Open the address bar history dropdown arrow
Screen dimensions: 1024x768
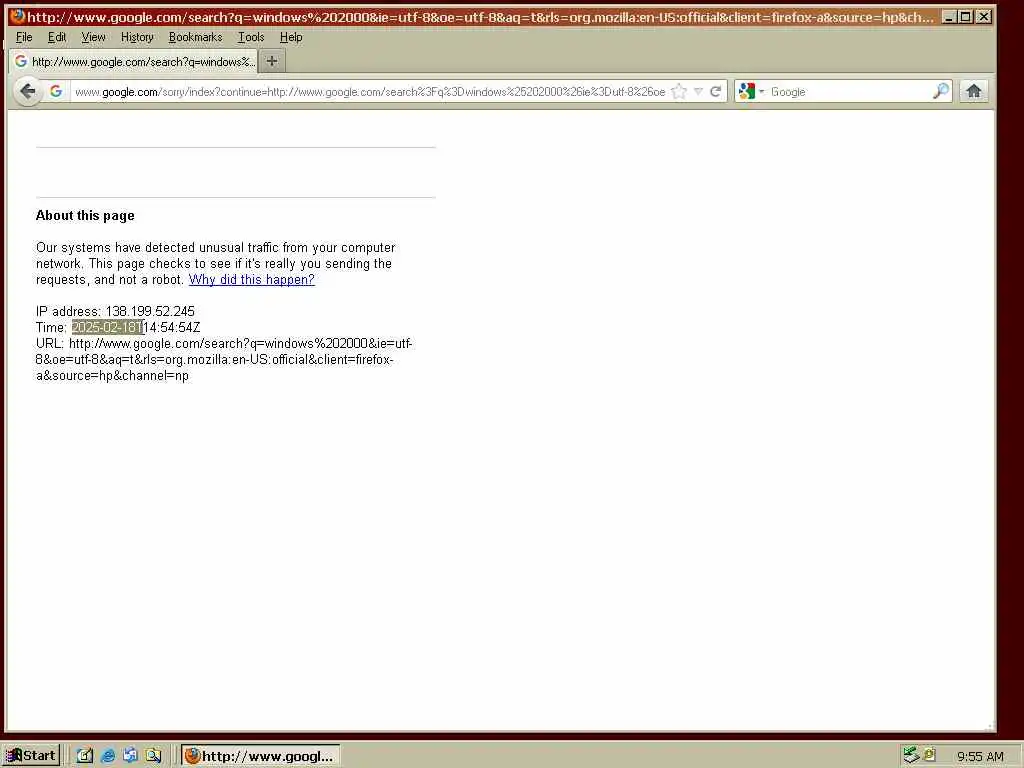pyautogui.click(x=698, y=91)
